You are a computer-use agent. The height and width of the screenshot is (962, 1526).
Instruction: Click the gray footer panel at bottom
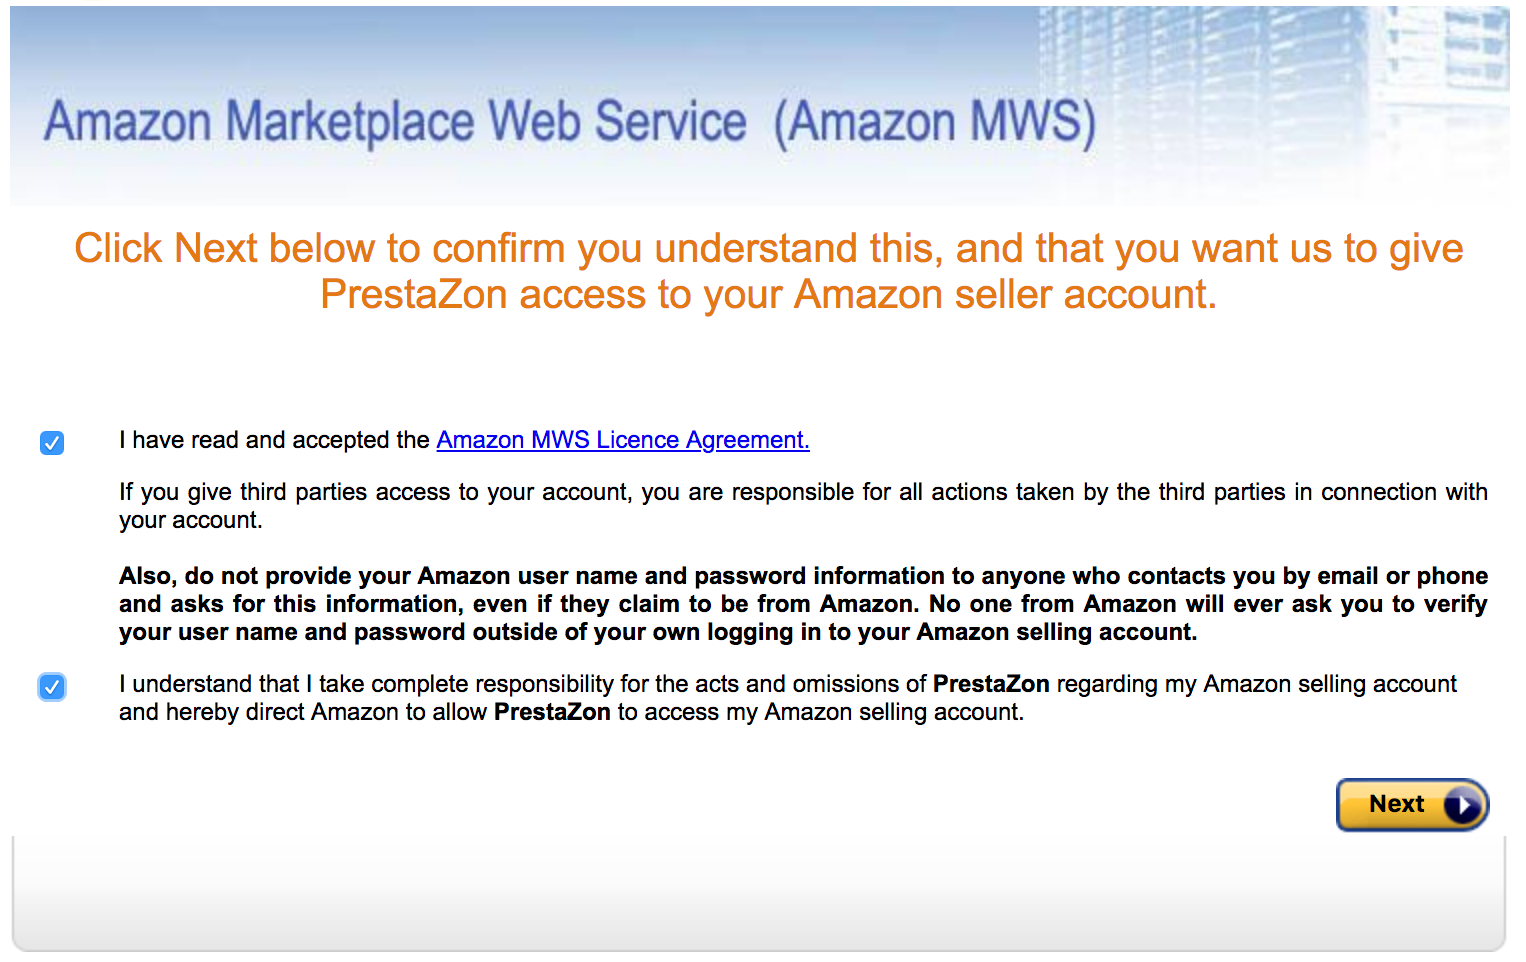(x=759, y=893)
